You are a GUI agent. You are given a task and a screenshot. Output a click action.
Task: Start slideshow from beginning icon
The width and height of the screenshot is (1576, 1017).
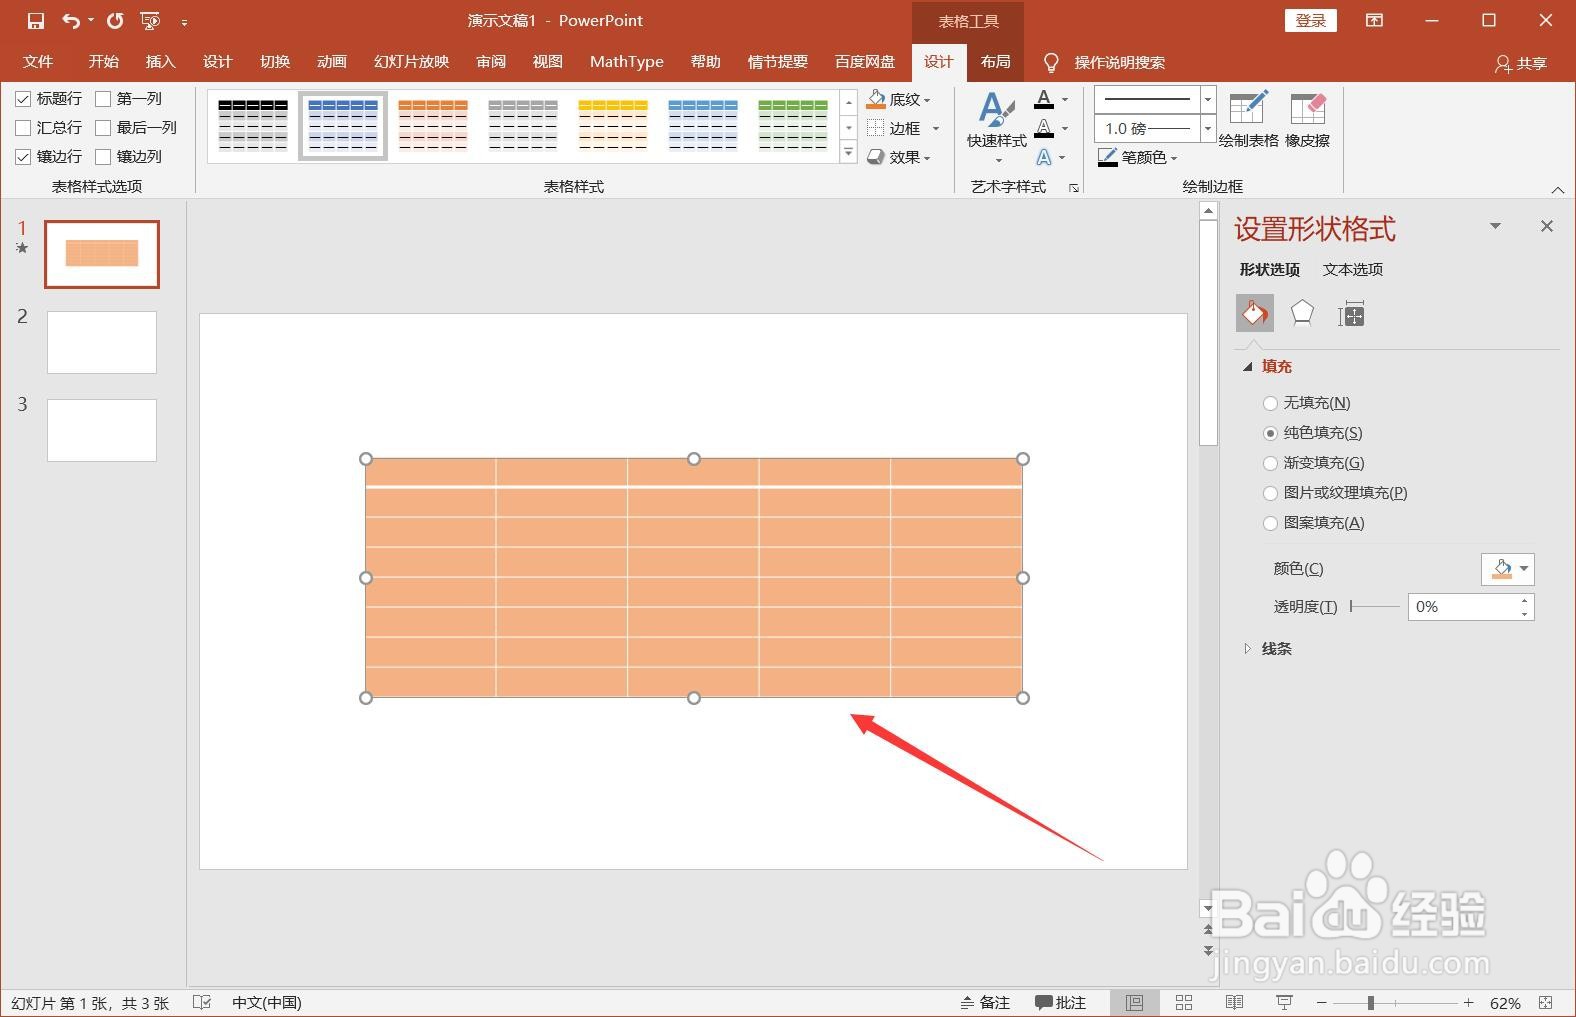150,21
